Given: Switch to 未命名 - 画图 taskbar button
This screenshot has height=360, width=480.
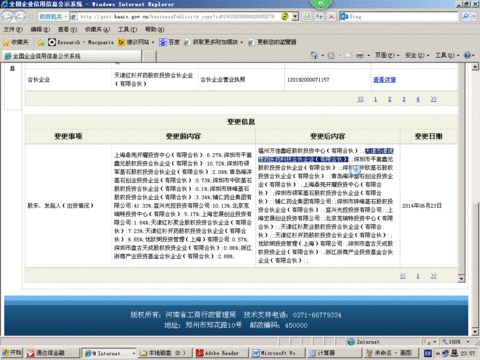Looking at the screenshot, I should 391,353.
